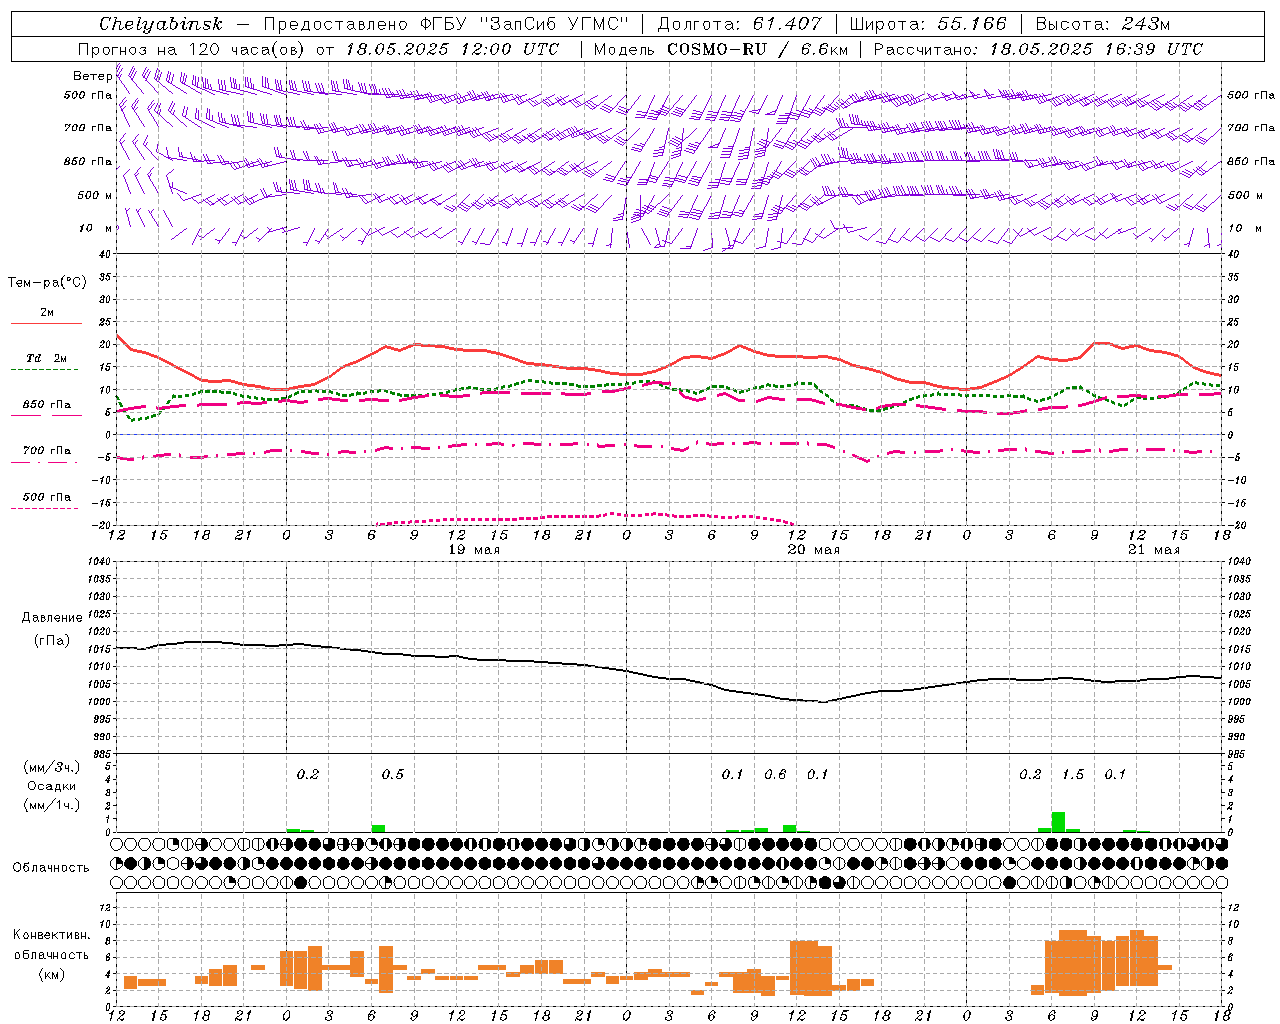The height and width of the screenshot is (1024, 1280).
Task: Click the '20 мая' date label
Action: pos(814,550)
